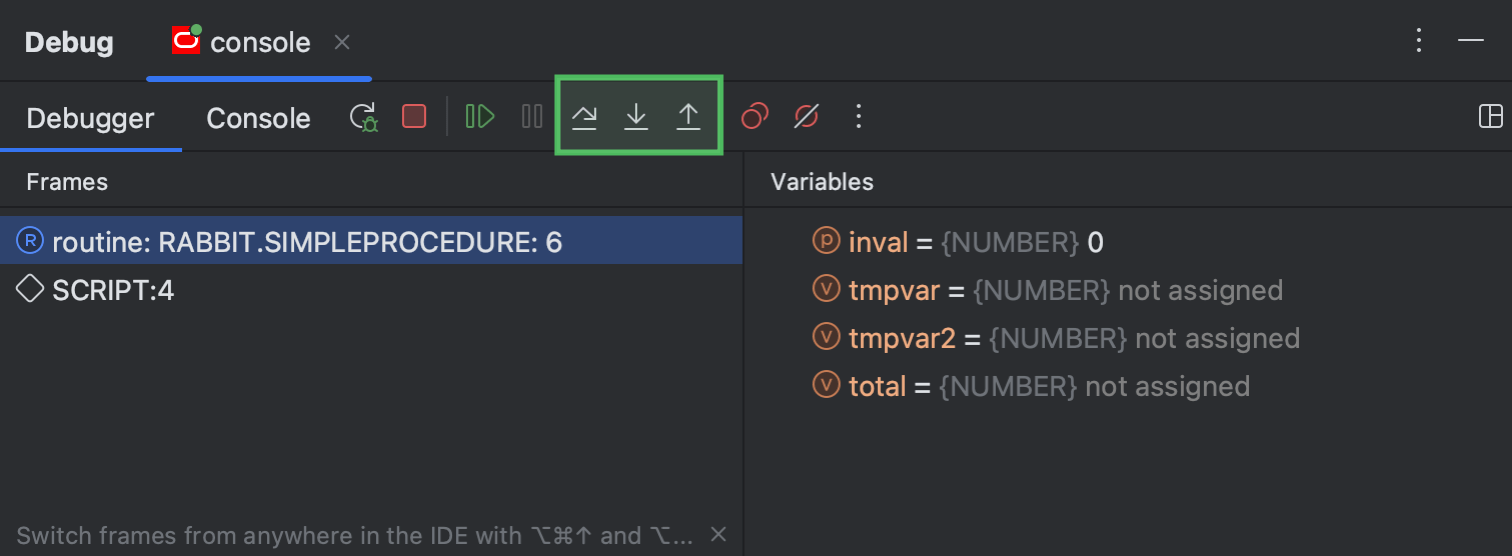Open debugger toolbar more actions menu
Image resolution: width=1512 pixels, height=556 pixels.
pyautogui.click(x=858, y=117)
